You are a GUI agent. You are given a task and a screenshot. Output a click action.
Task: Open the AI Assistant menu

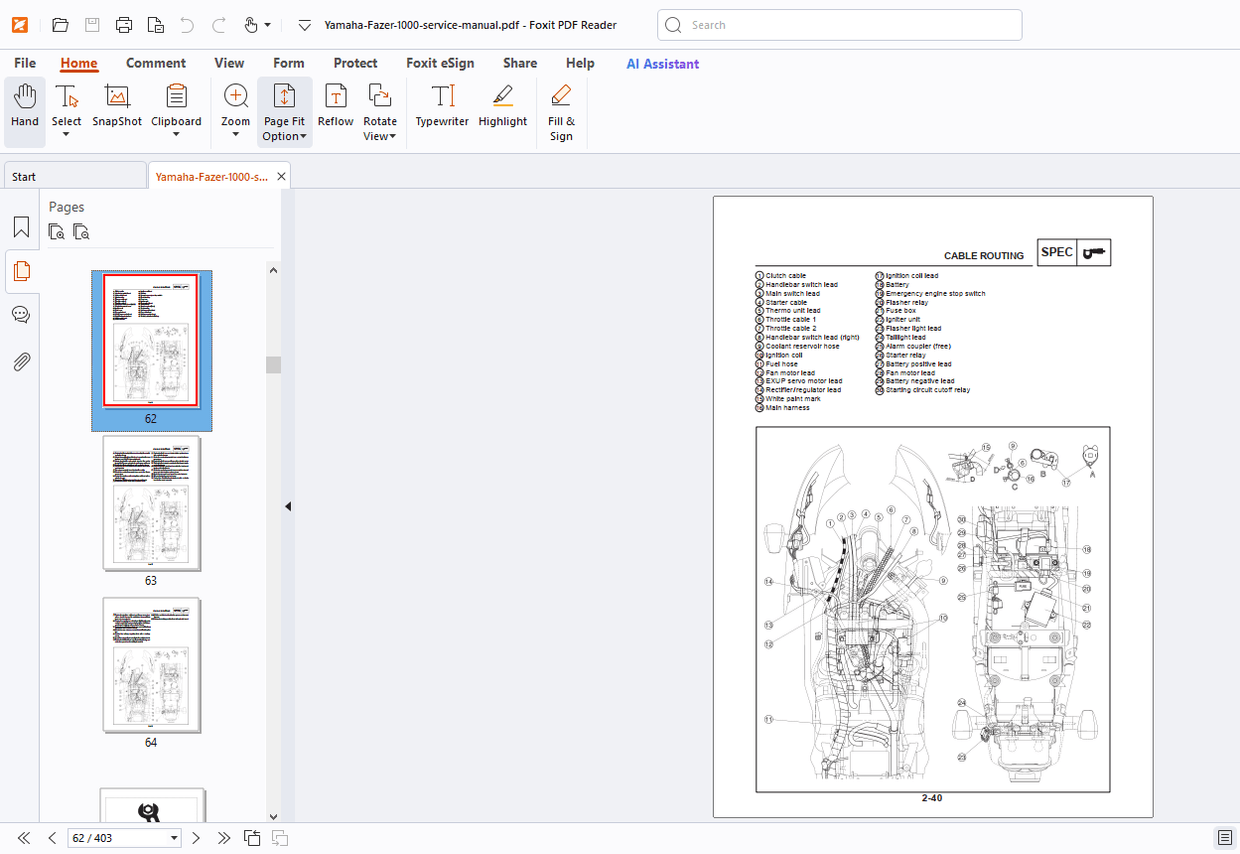(x=662, y=62)
